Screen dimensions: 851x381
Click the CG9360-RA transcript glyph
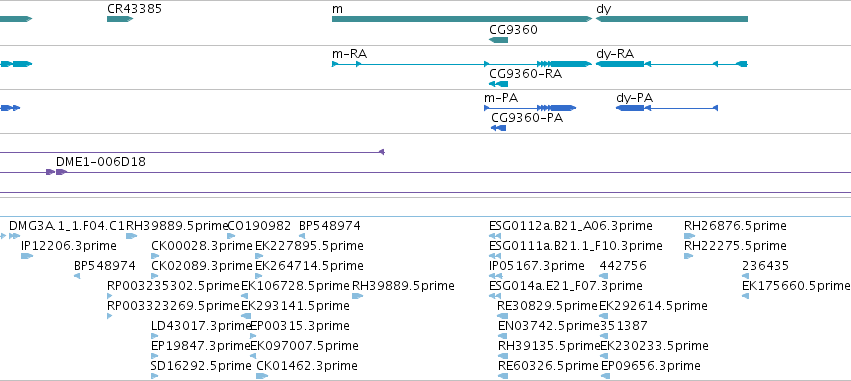click(x=498, y=84)
